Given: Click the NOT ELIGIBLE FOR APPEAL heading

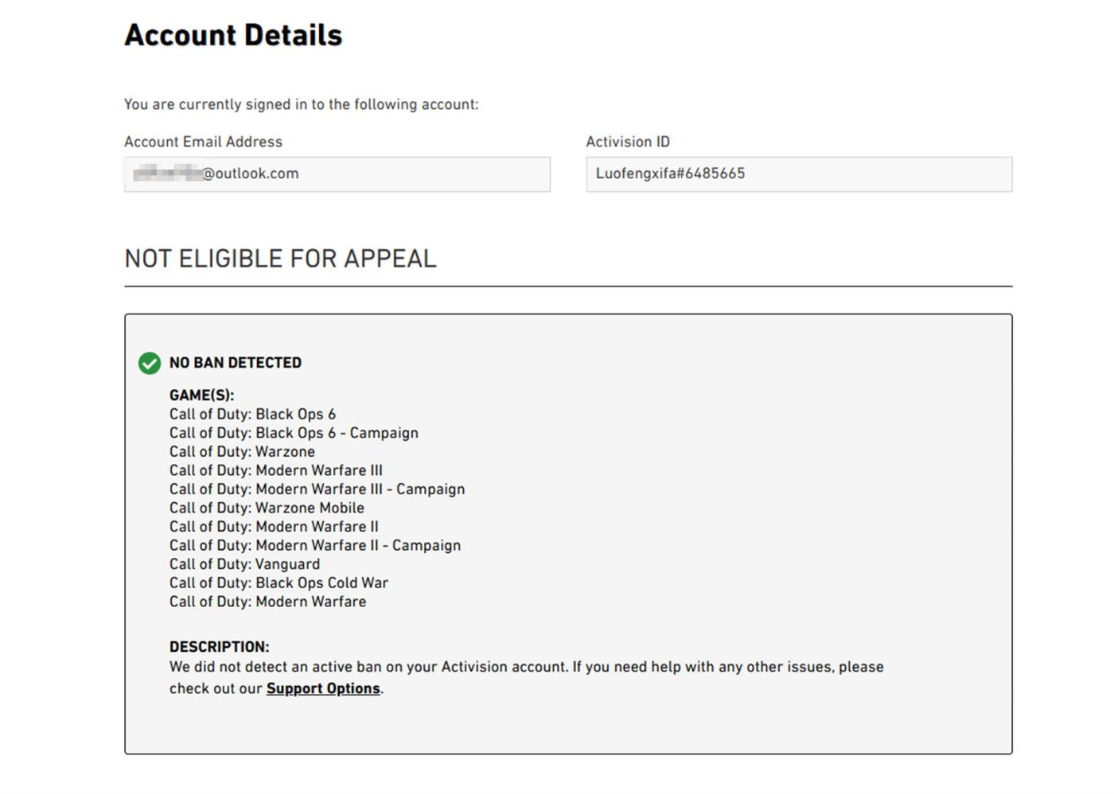Looking at the screenshot, I should [281, 259].
